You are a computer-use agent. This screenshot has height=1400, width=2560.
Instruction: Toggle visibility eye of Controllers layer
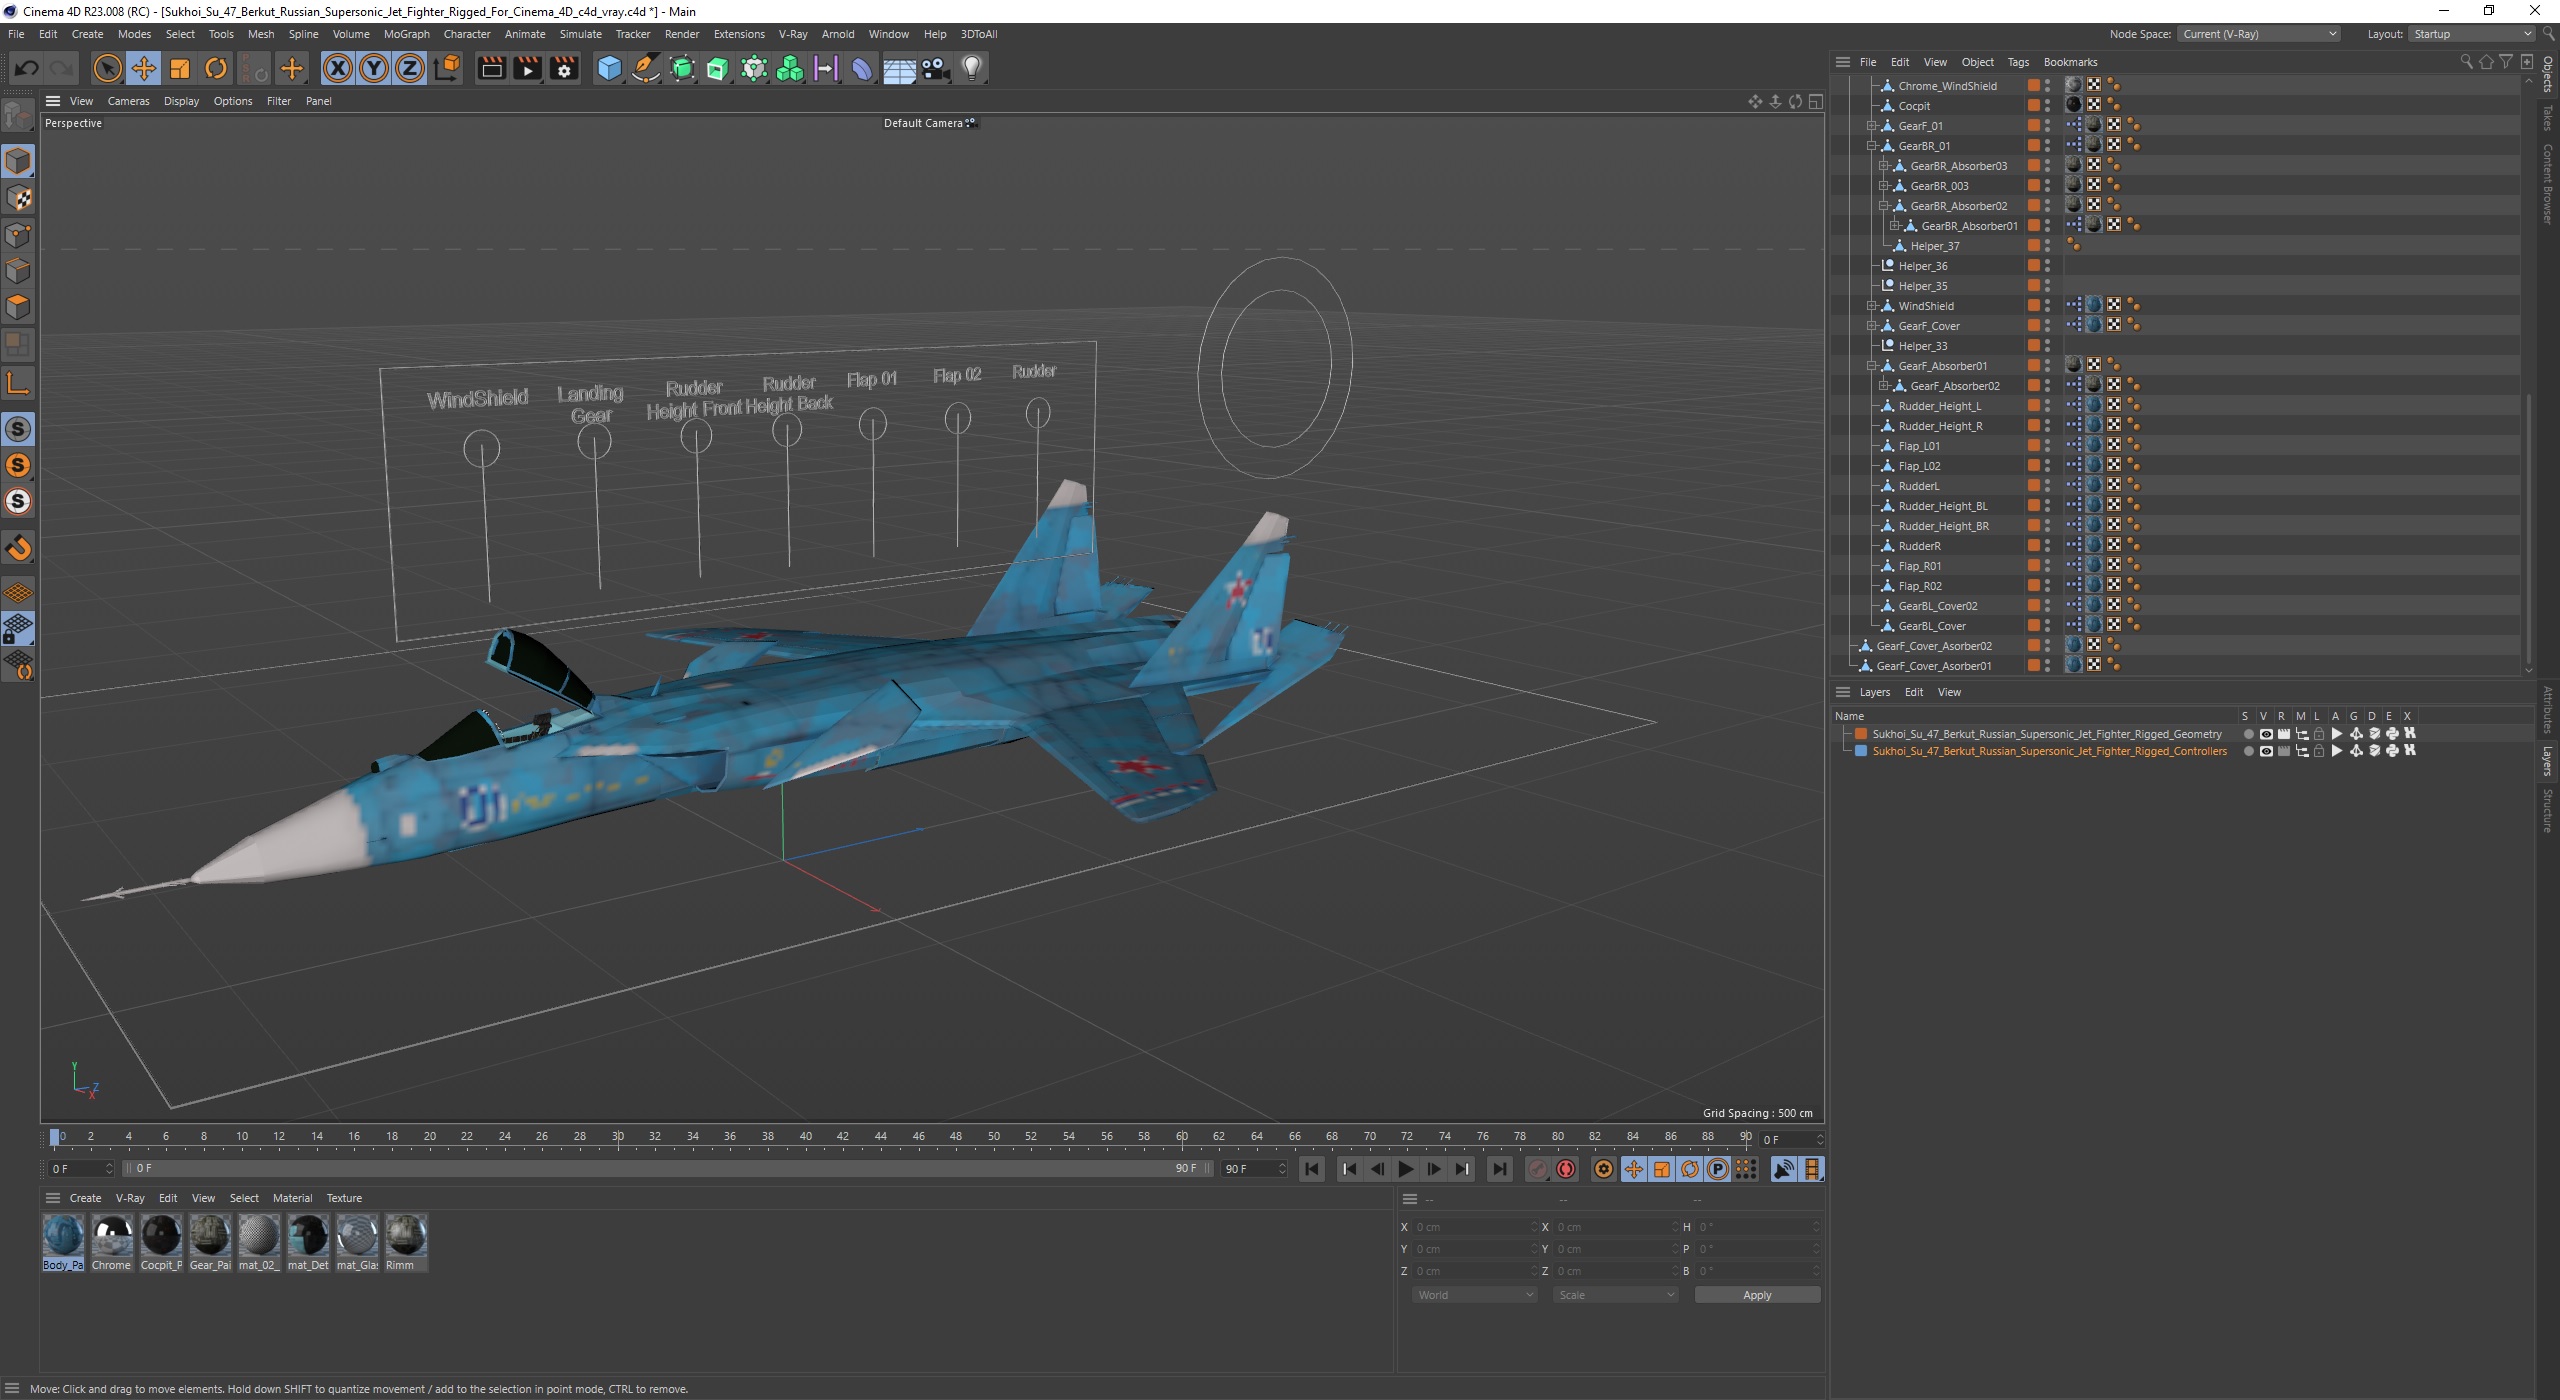tap(2265, 751)
